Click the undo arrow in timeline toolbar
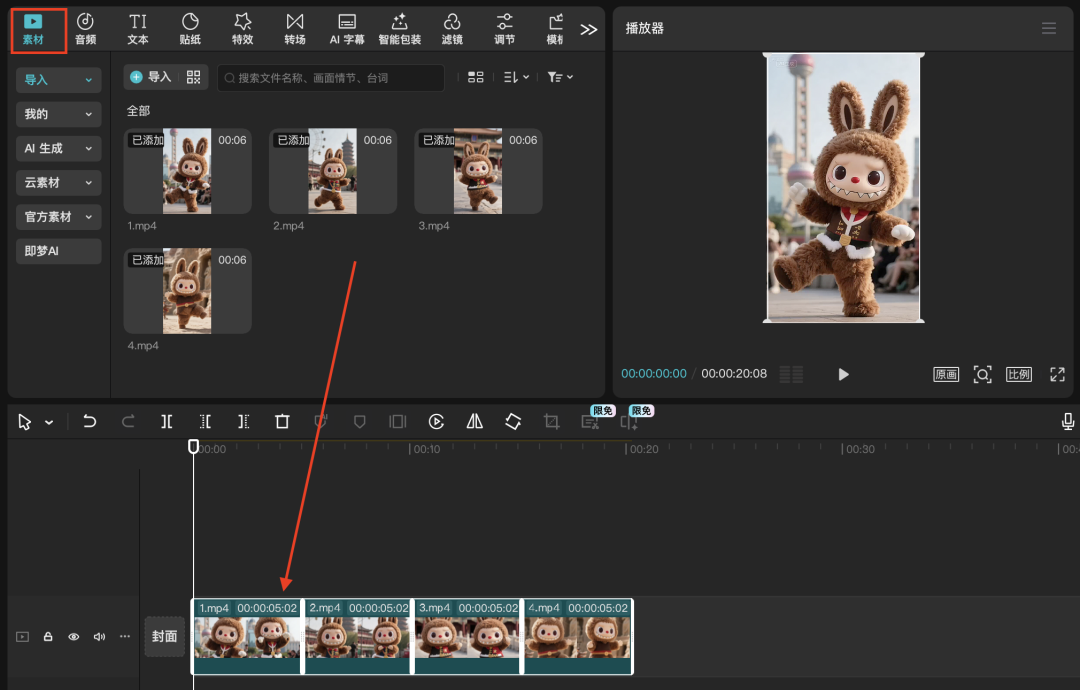The width and height of the screenshot is (1080, 690). point(90,422)
